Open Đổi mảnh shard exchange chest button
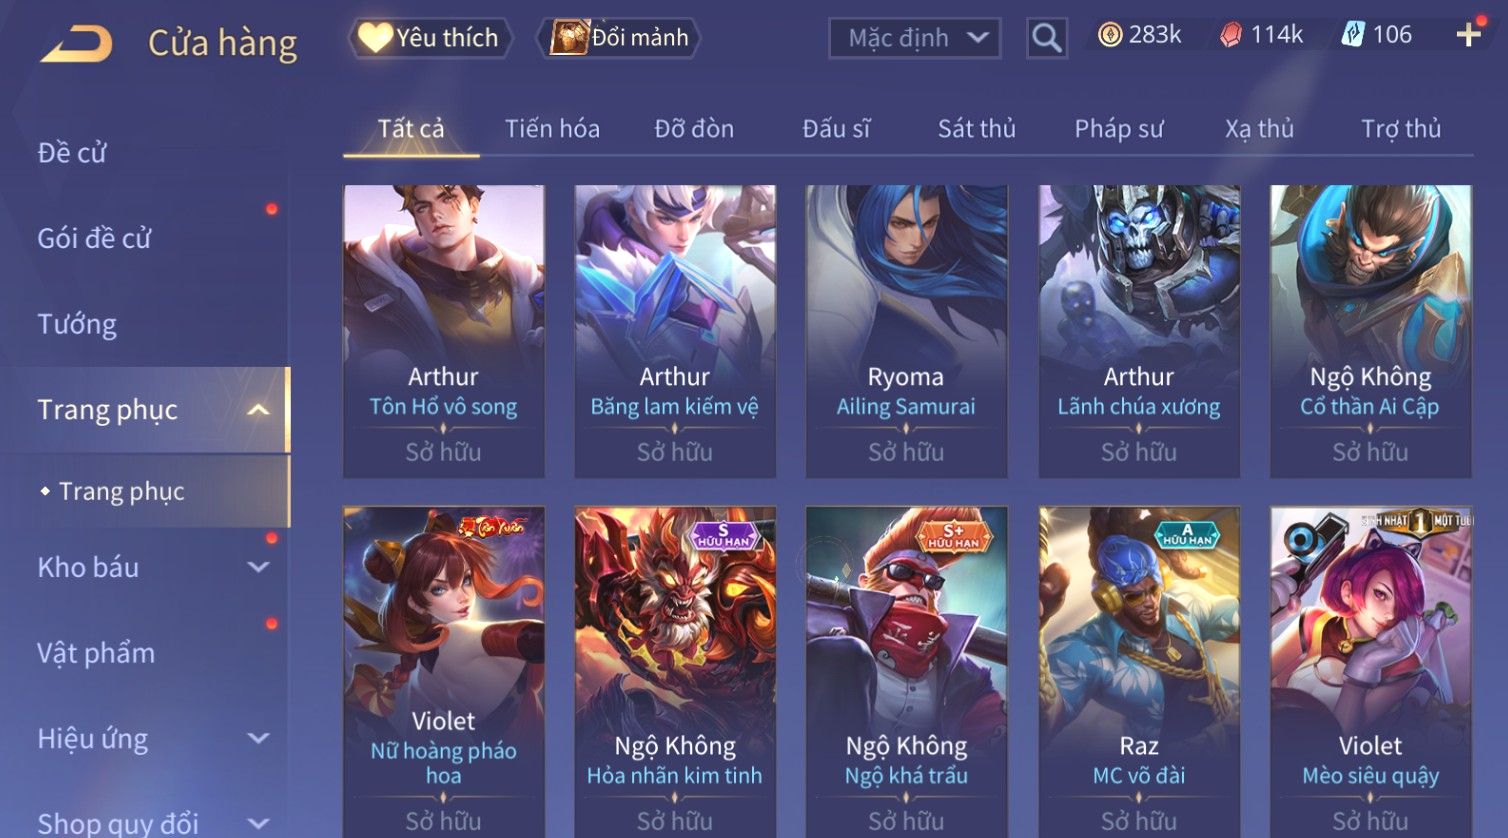The height and width of the screenshot is (838, 1508). coord(620,38)
